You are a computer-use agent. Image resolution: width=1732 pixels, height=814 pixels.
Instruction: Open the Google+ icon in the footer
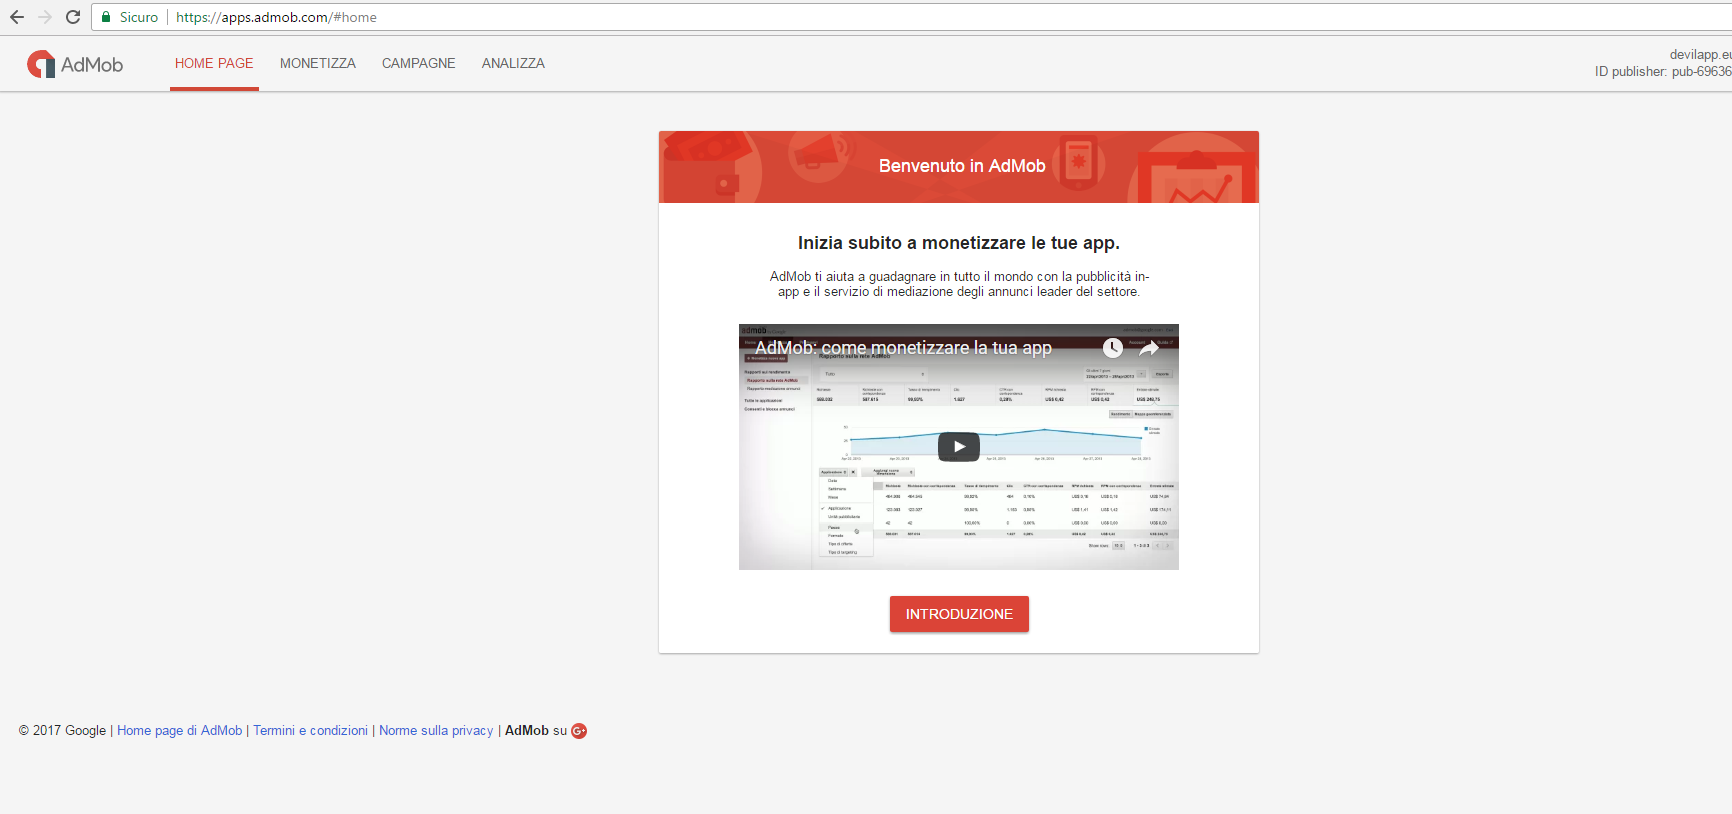[x=579, y=731]
